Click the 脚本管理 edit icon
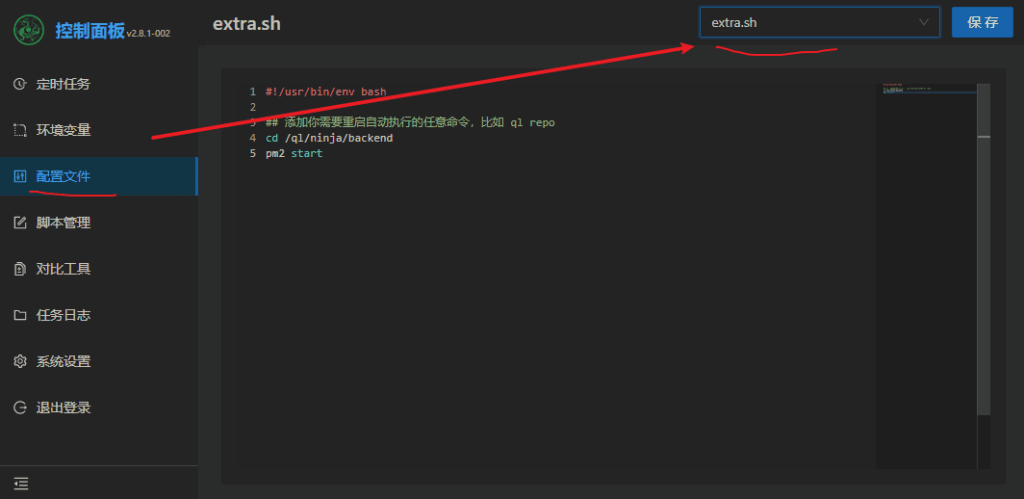This screenshot has width=1024, height=499. pyautogui.click(x=20, y=223)
